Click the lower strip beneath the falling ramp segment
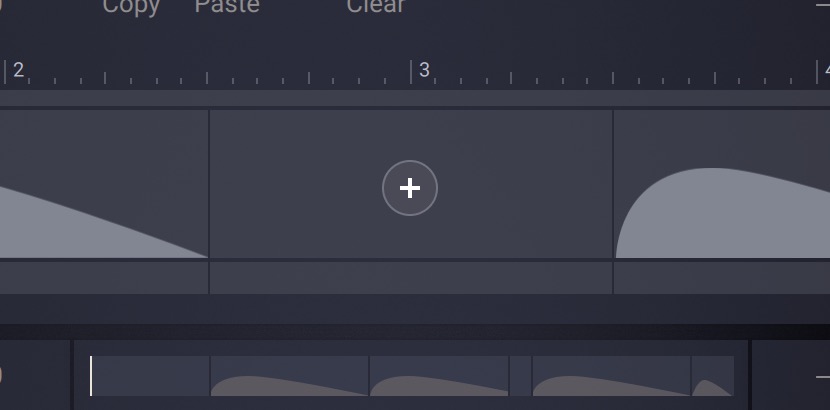 click(104, 278)
